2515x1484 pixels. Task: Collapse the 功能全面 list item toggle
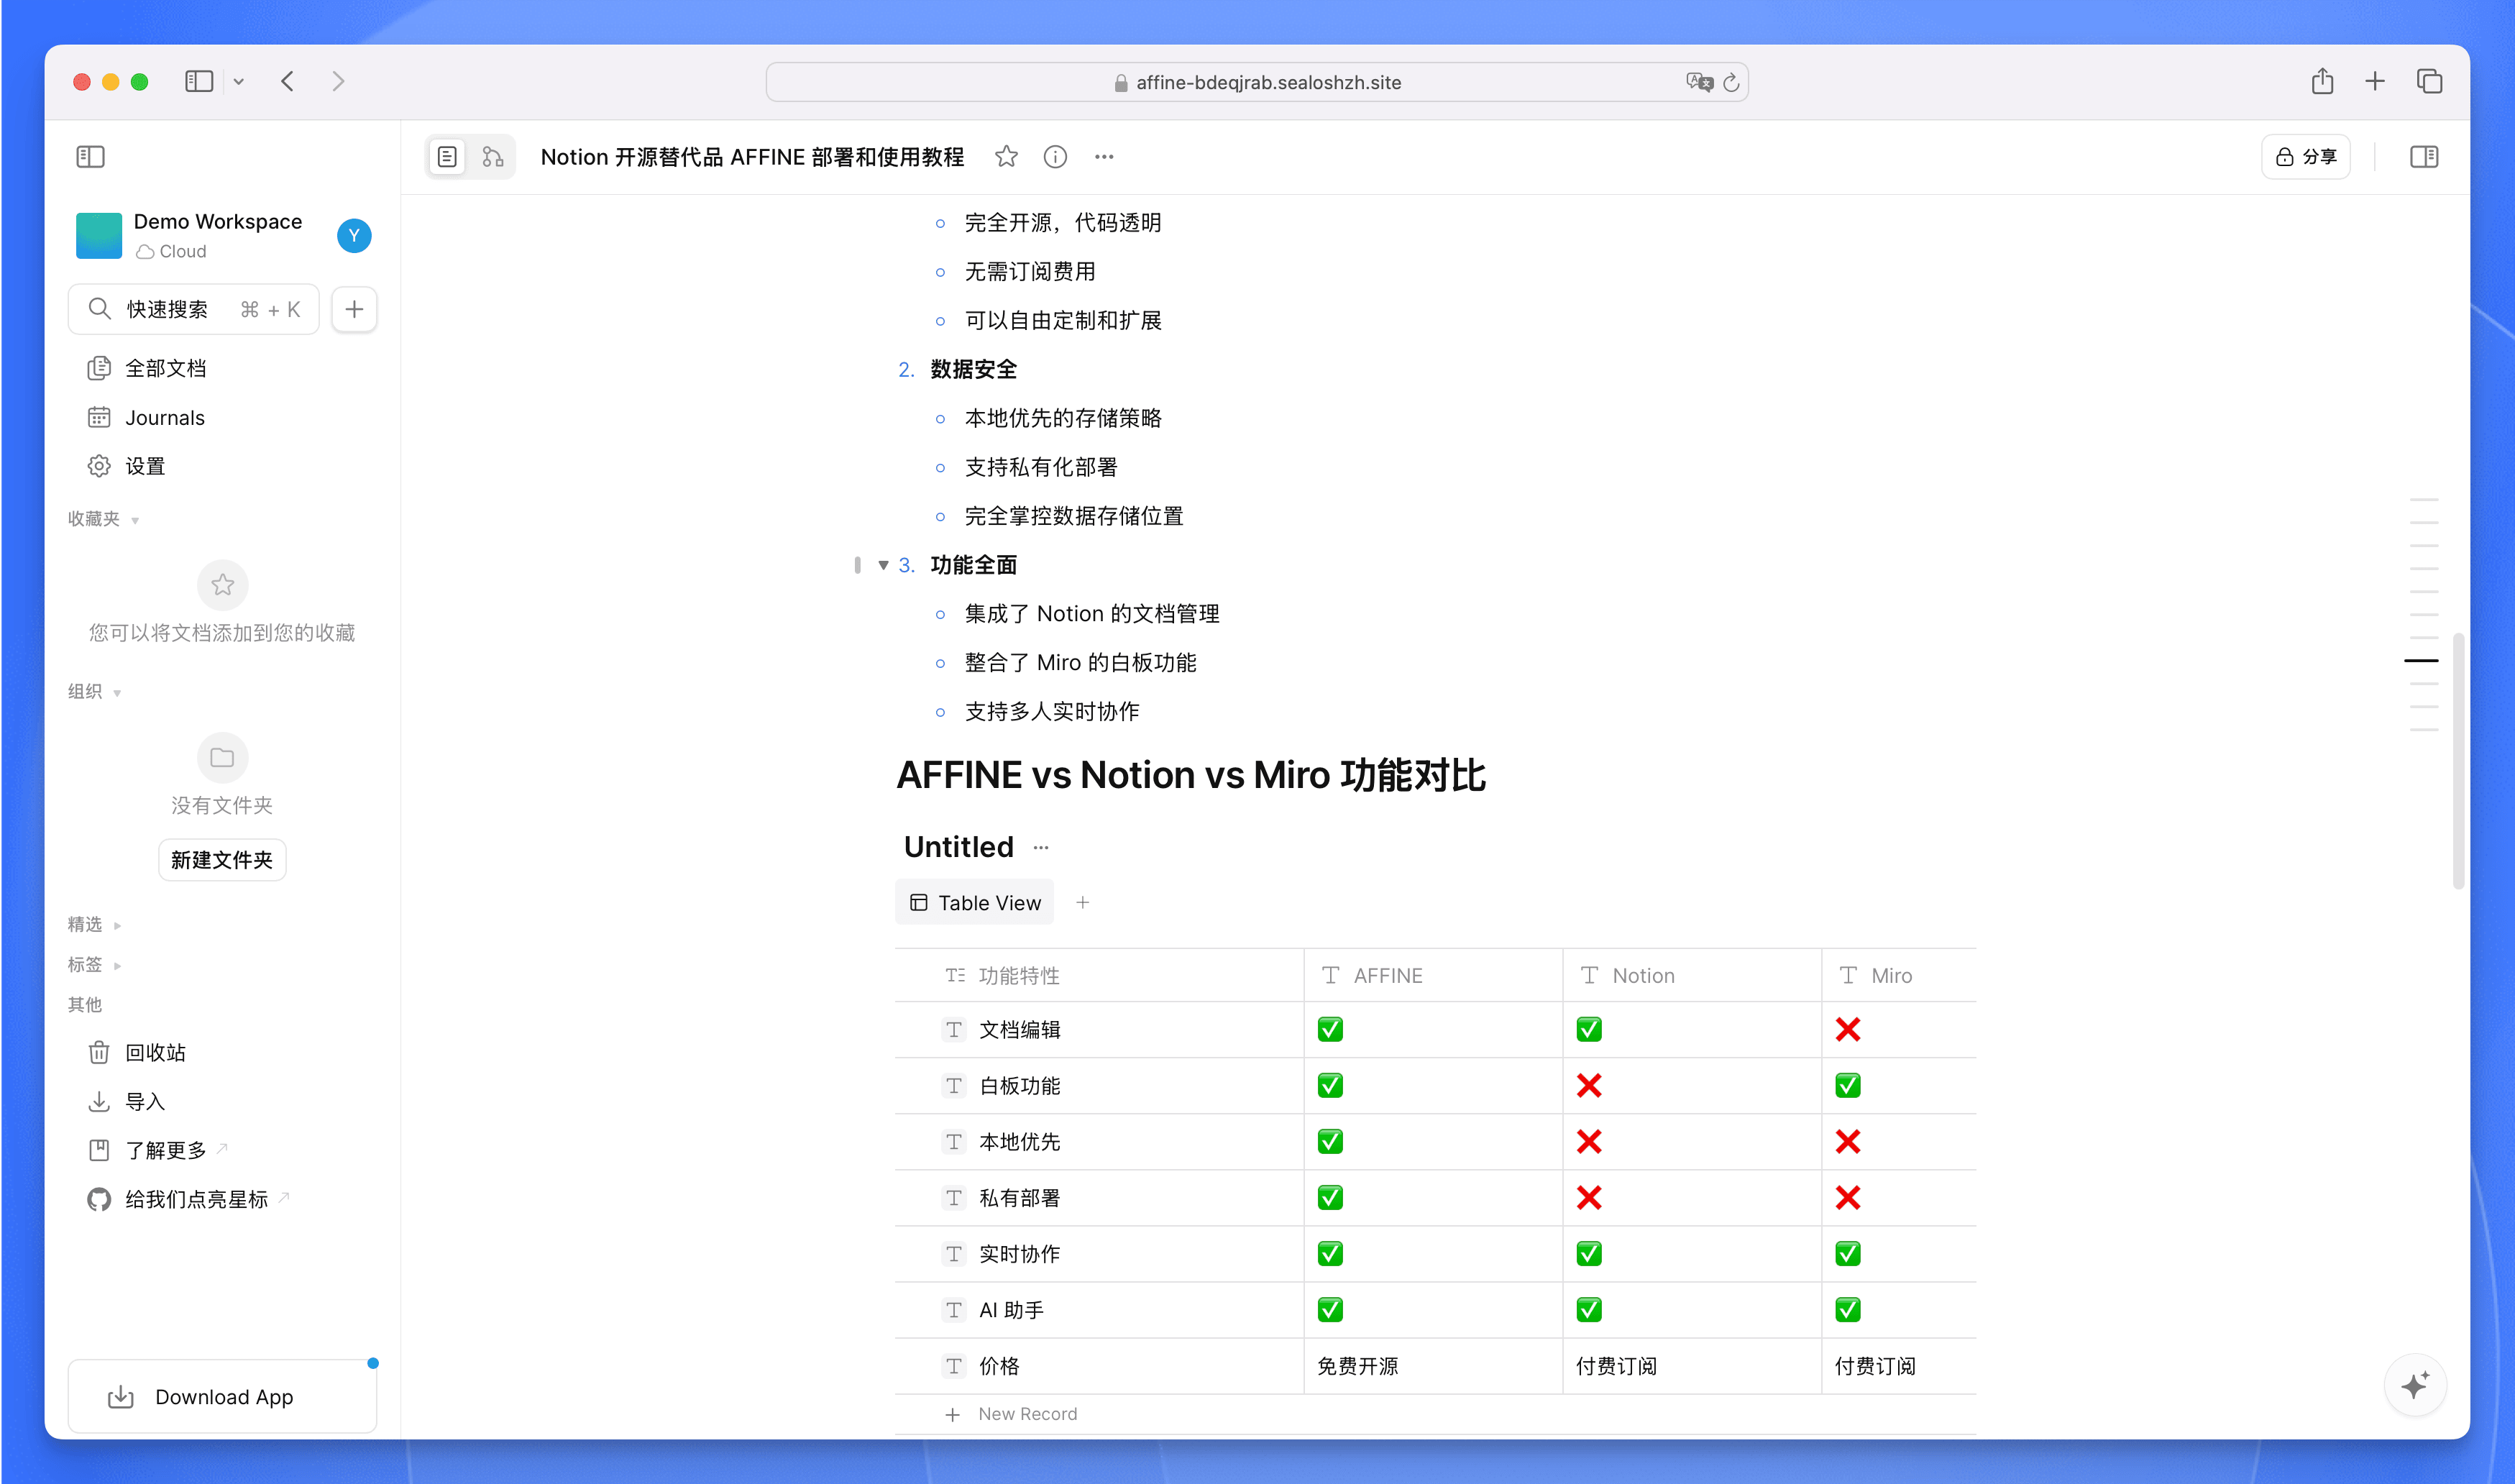pos(883,565)
